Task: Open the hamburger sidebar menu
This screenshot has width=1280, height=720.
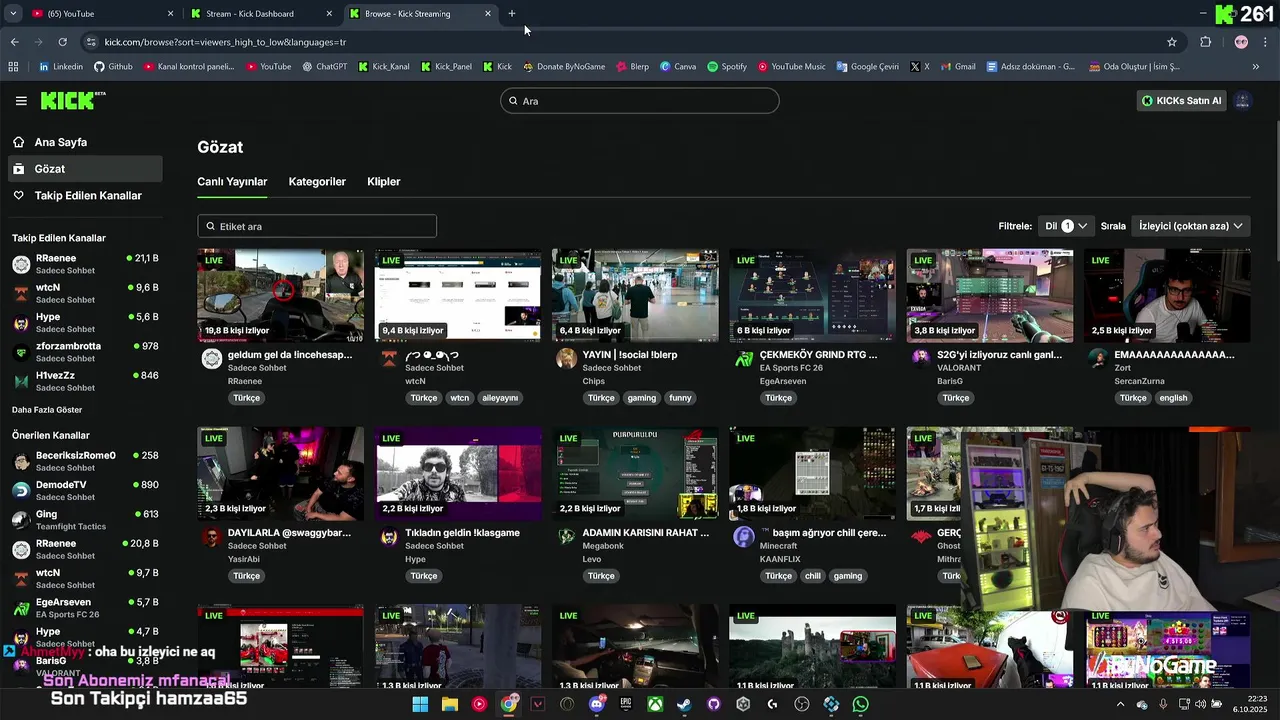Action: (21, 100)
